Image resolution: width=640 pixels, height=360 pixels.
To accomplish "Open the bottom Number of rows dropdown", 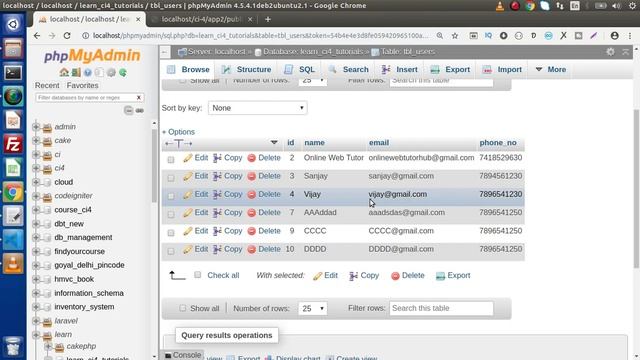I will pos(313,309).
